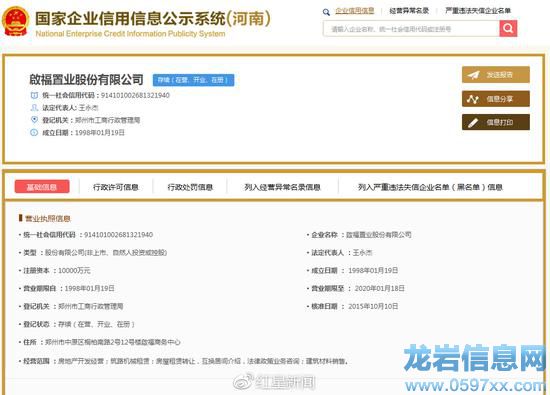Click the 严重违法失信企业名单 top link
The height and width of the screenshot is (395, 550).
point(478,11)
